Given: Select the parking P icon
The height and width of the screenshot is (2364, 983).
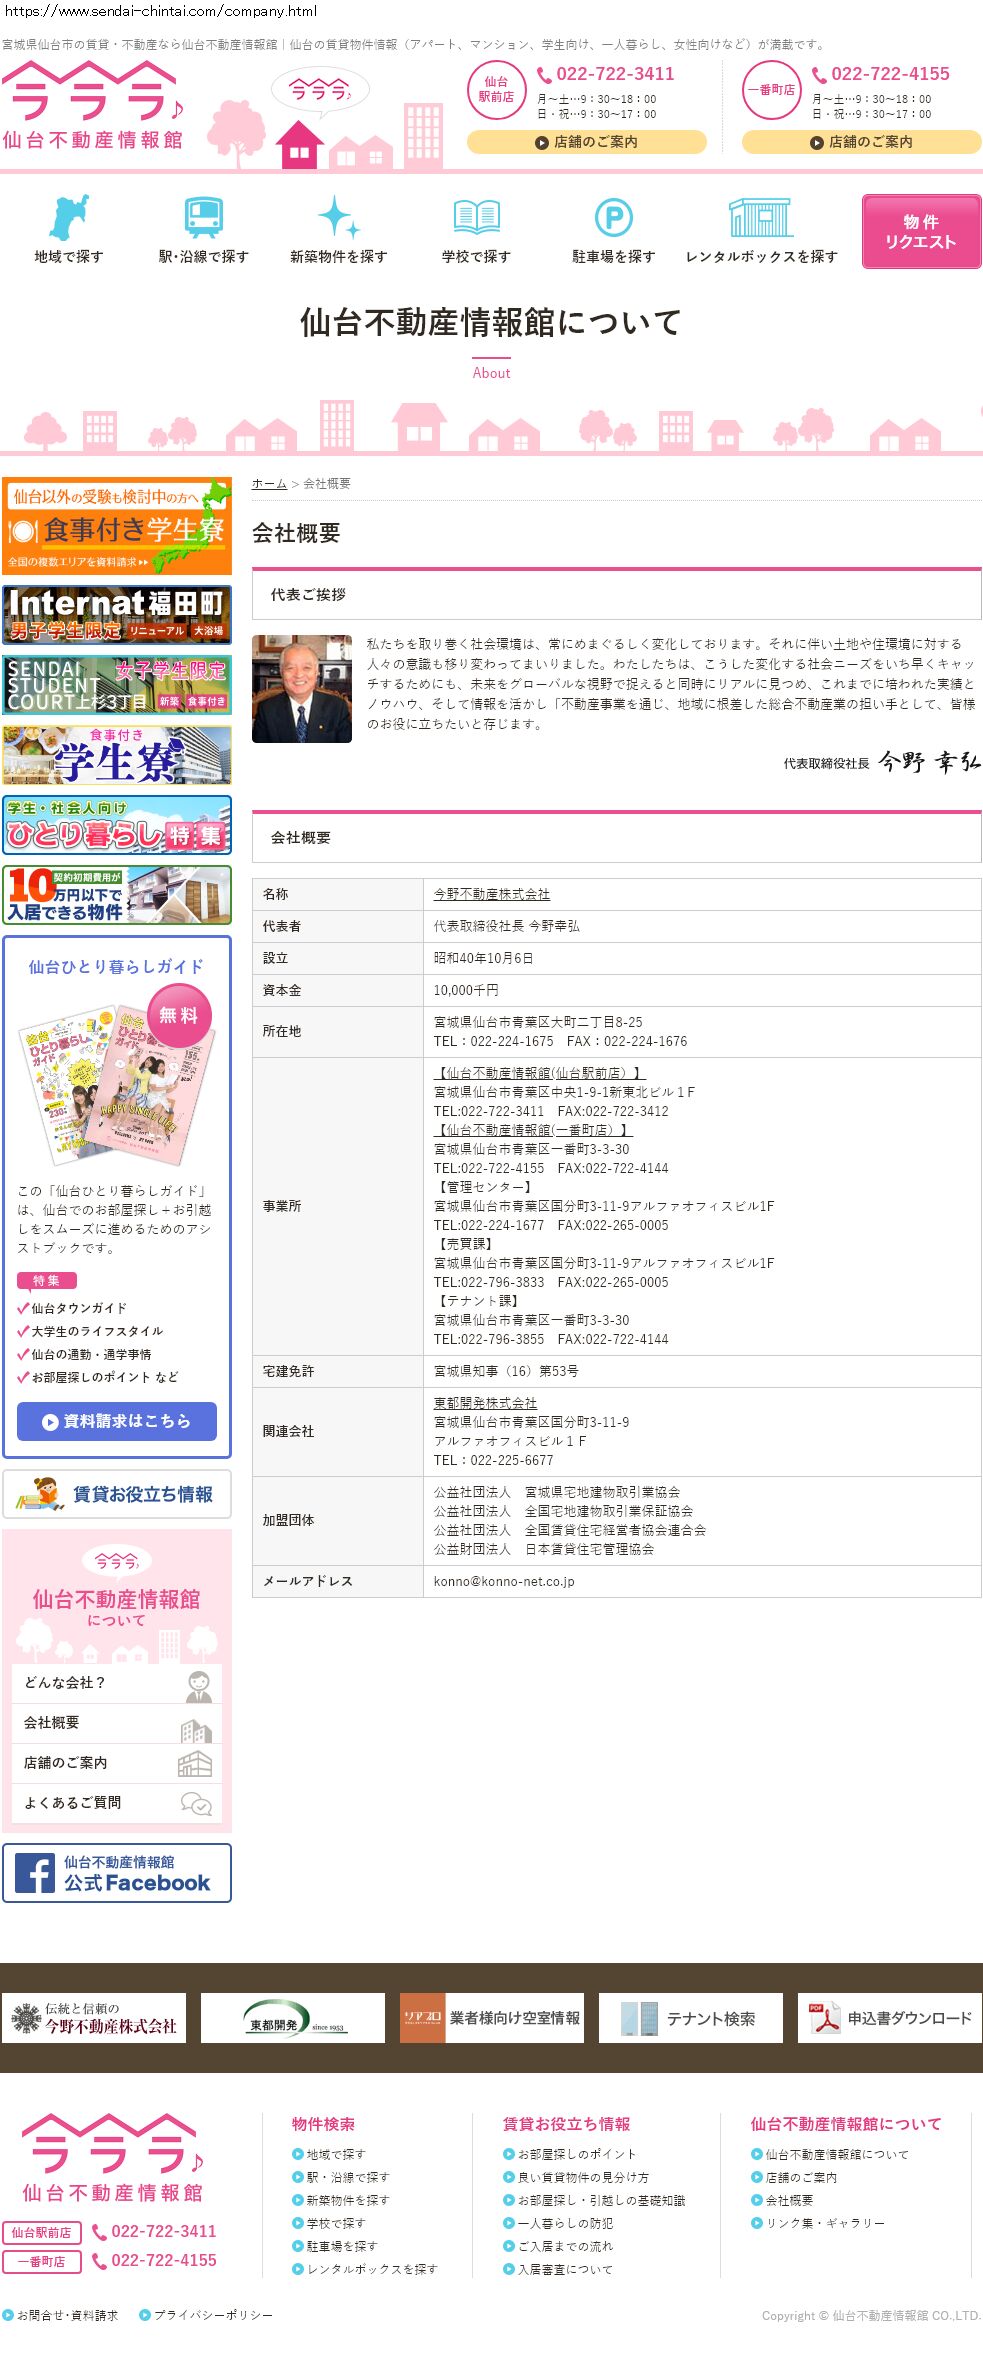Looking at the screenshot, I should (x=613, y=217).
